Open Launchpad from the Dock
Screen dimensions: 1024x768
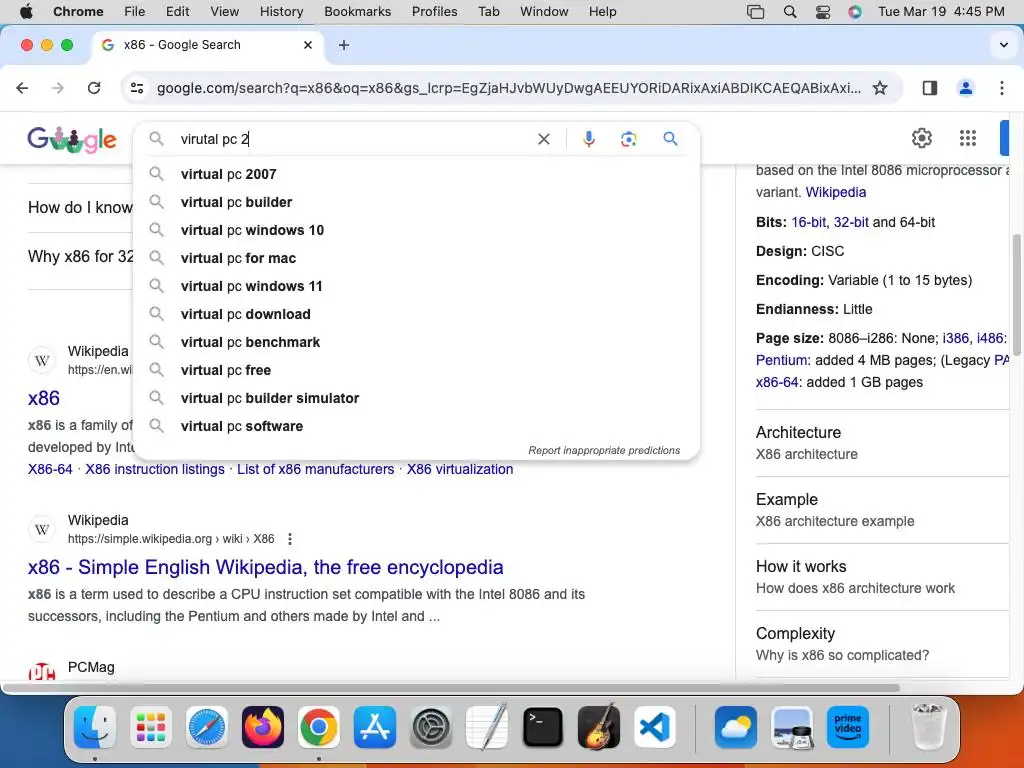[x=151, y=727]
